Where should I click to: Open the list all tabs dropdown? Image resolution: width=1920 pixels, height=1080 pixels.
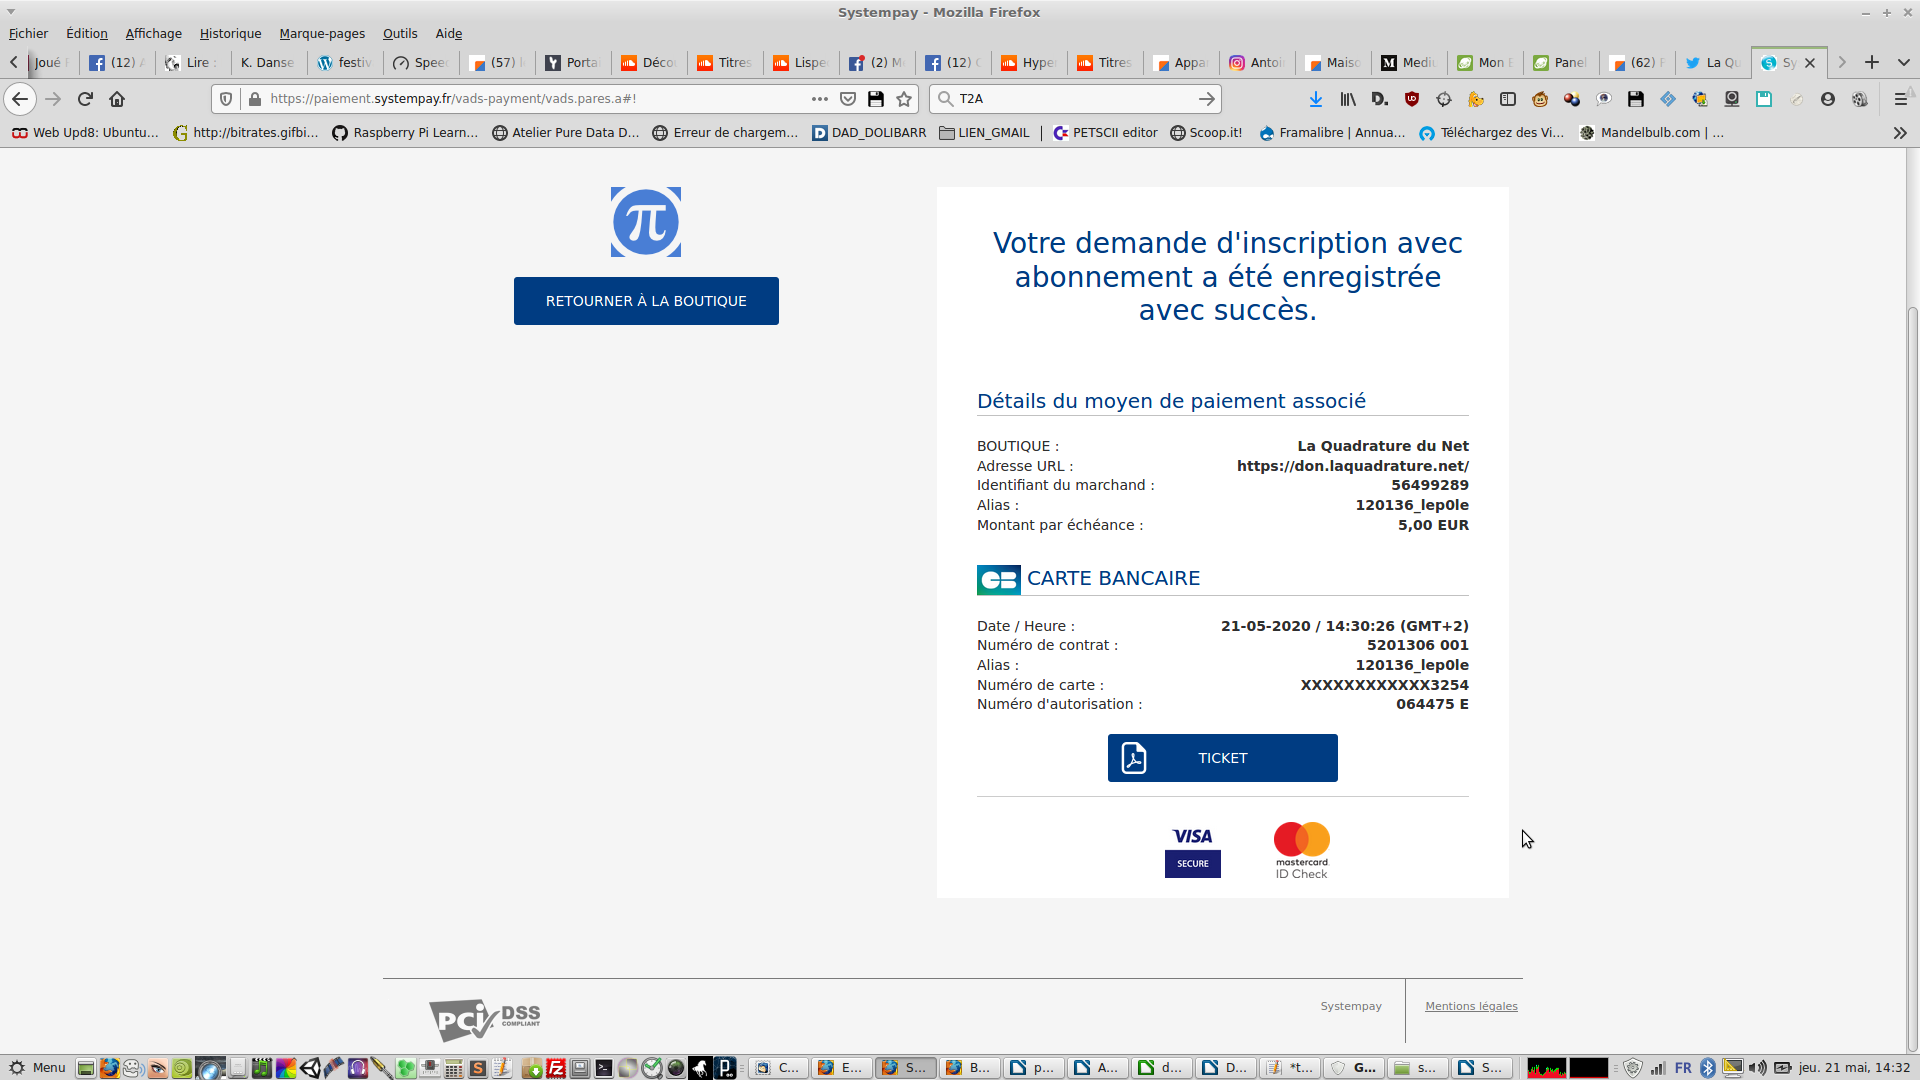pyautogui.click(x=1904, y=62)
